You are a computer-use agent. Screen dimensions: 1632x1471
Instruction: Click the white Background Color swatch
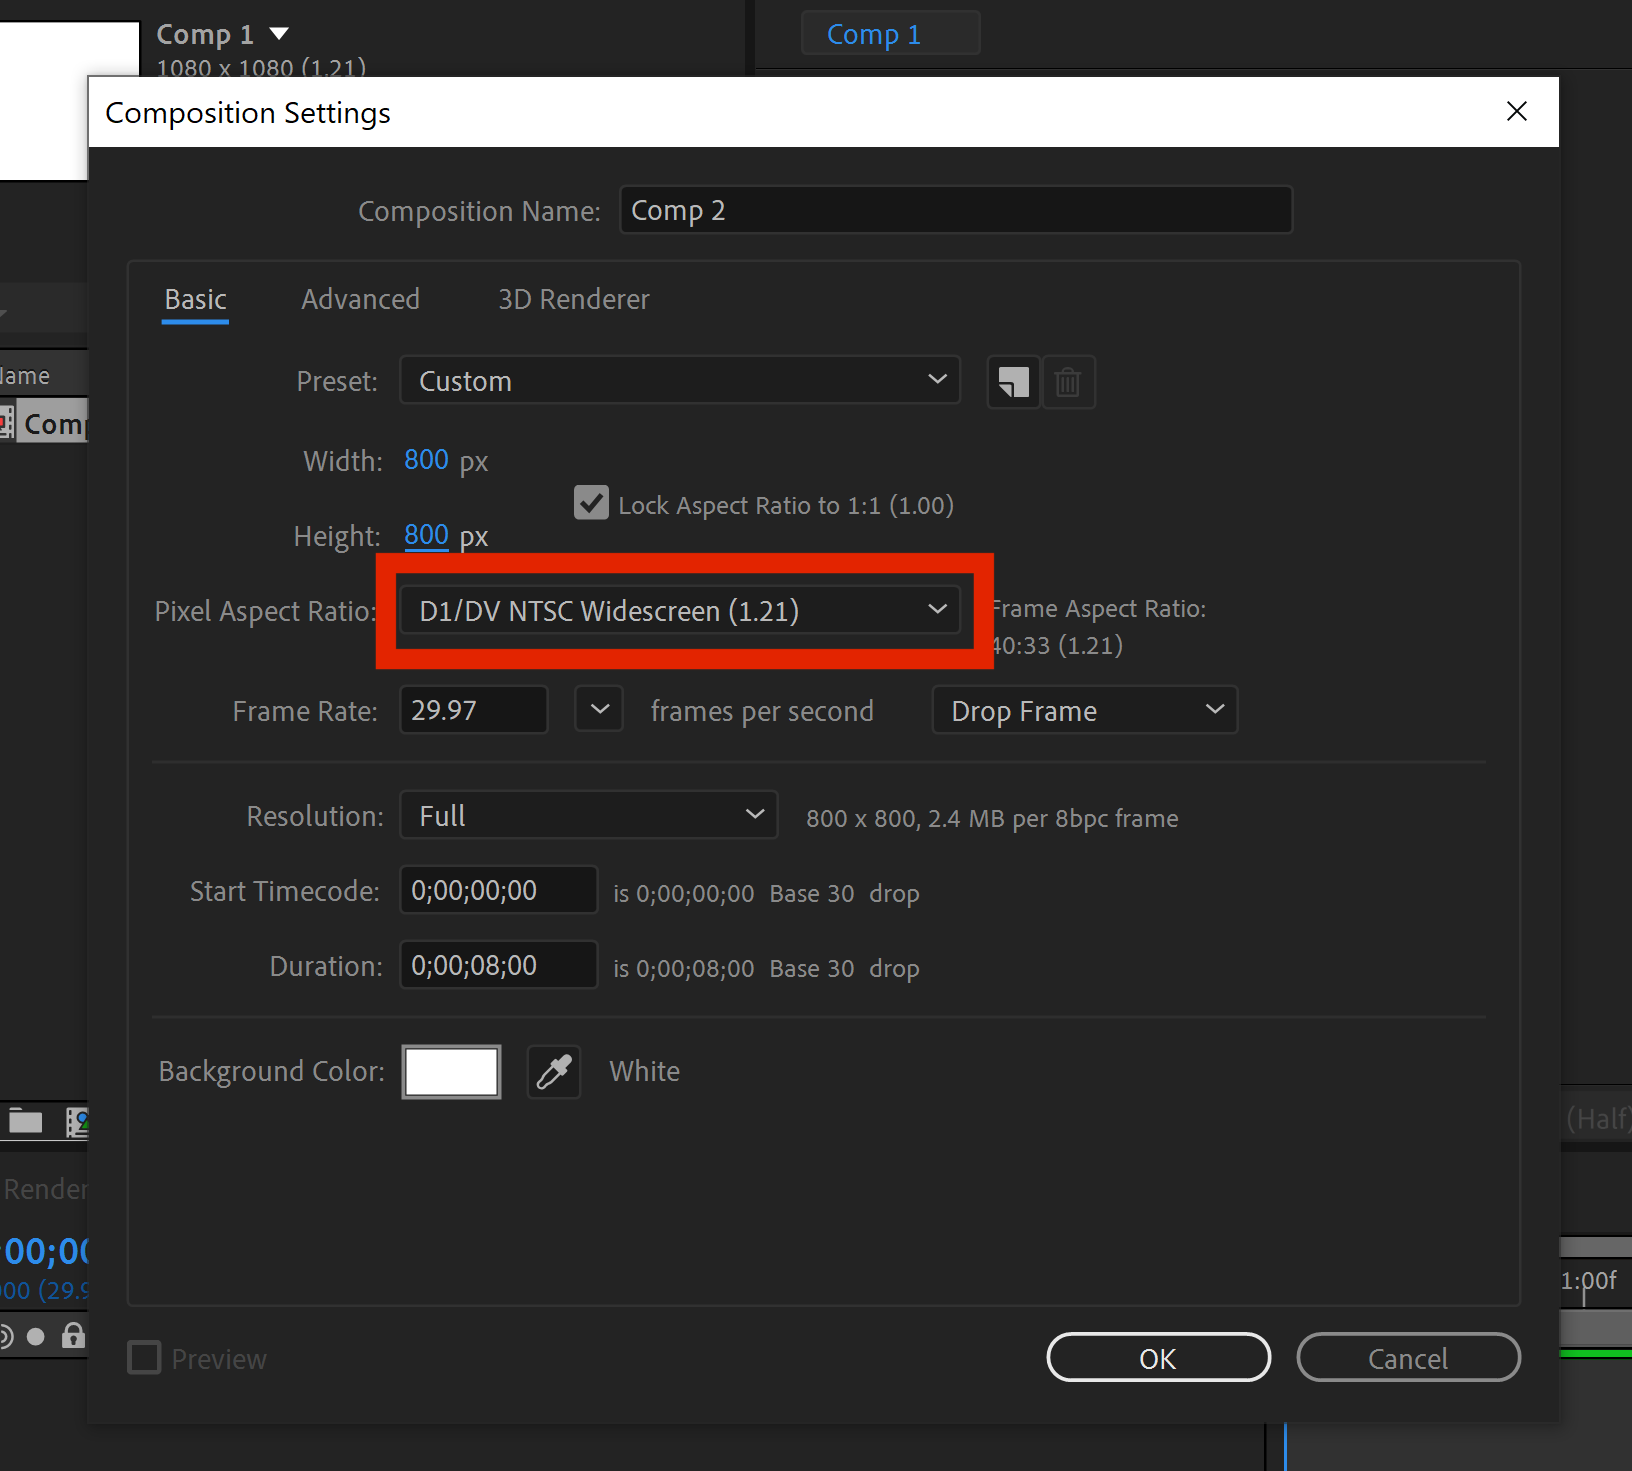[451, 1071]
